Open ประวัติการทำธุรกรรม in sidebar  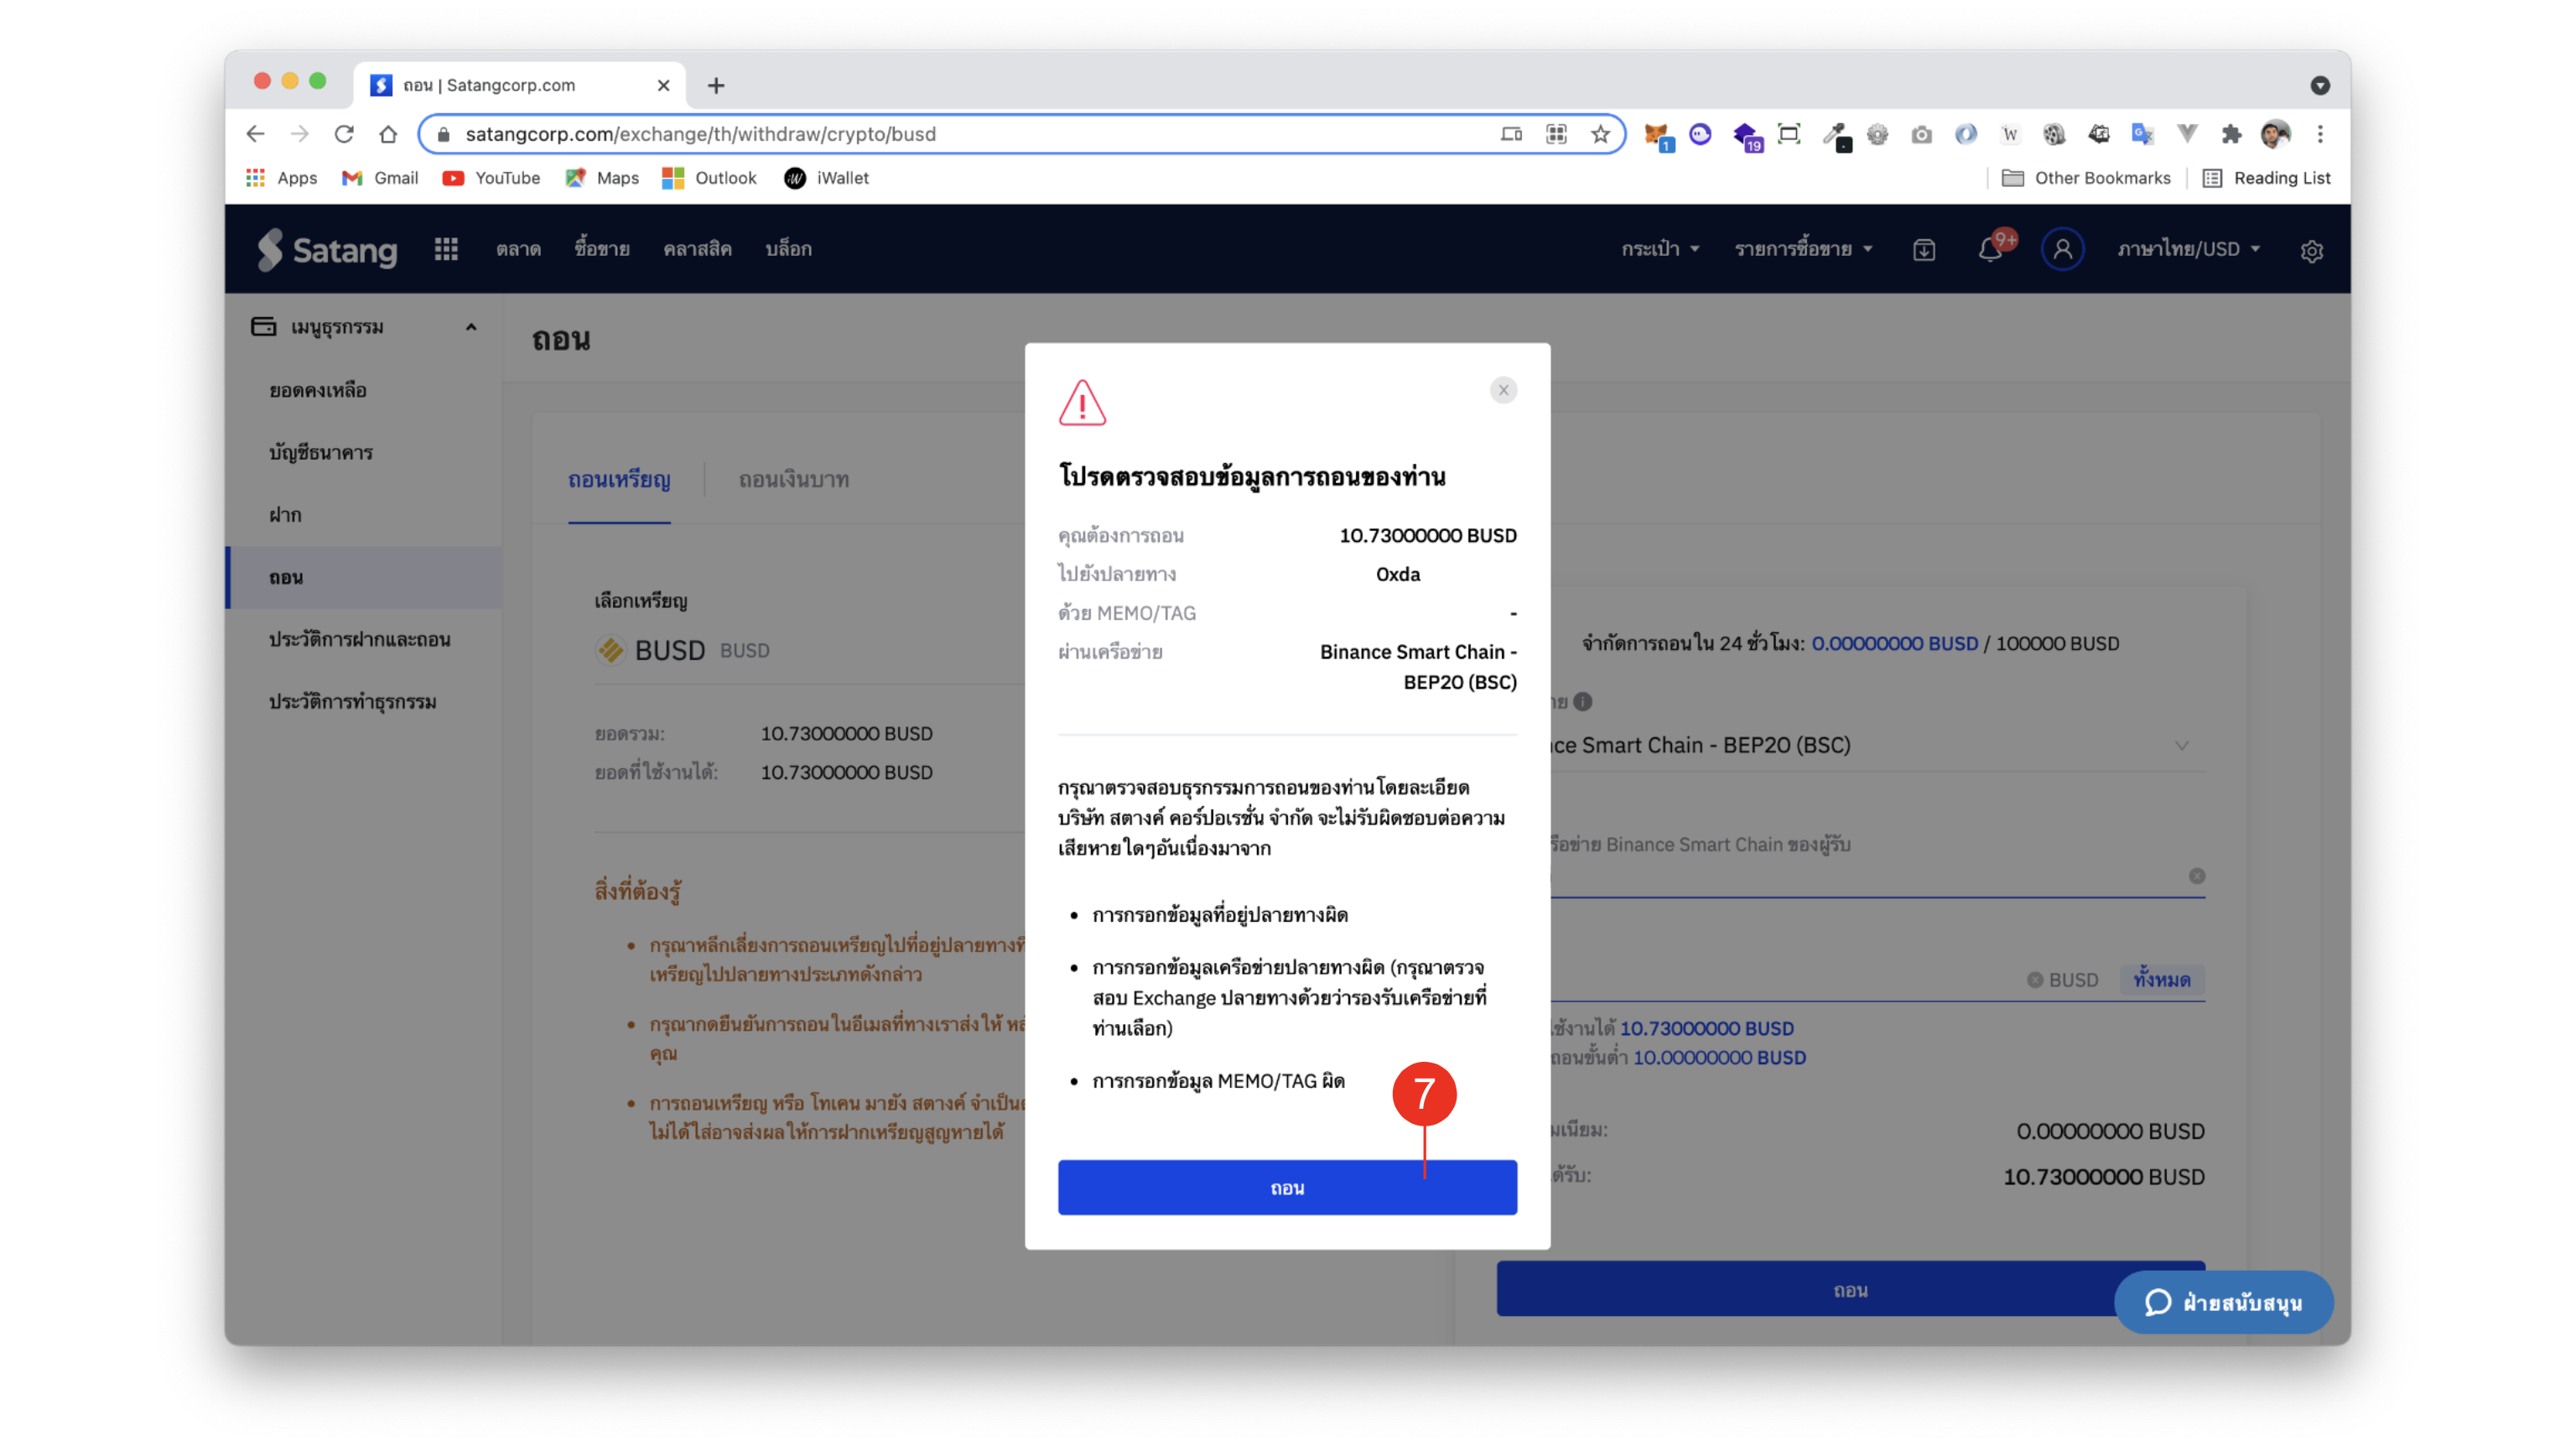tap(353, 702)
